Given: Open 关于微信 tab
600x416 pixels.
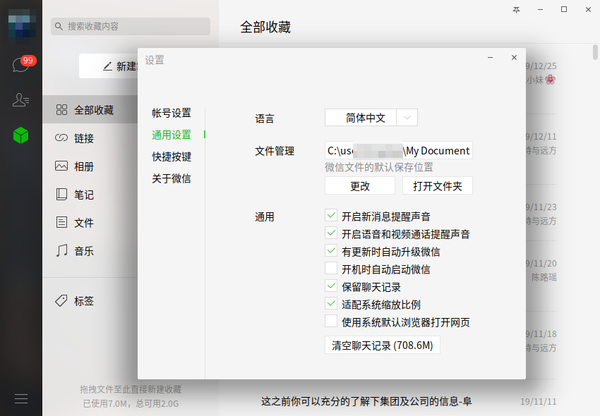Looking at the screenshot, I should tap(171, 178).
